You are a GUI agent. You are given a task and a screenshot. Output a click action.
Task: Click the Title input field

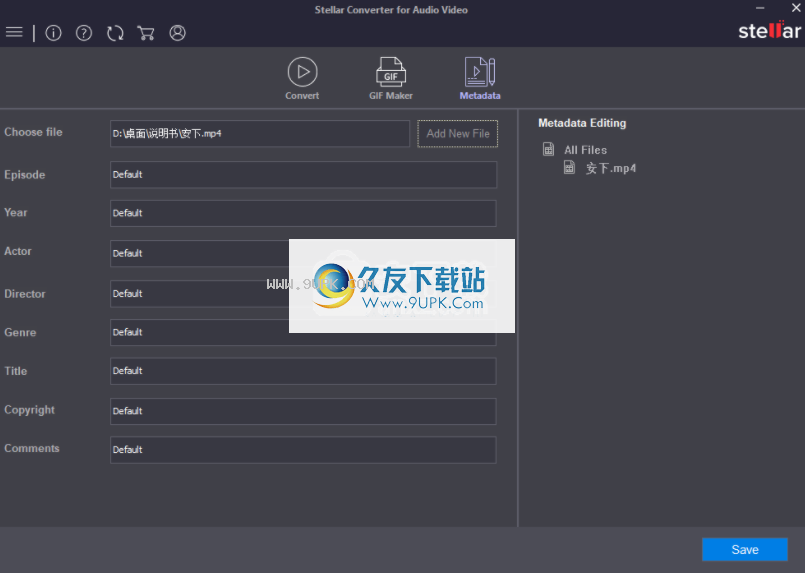pos(303,371)
